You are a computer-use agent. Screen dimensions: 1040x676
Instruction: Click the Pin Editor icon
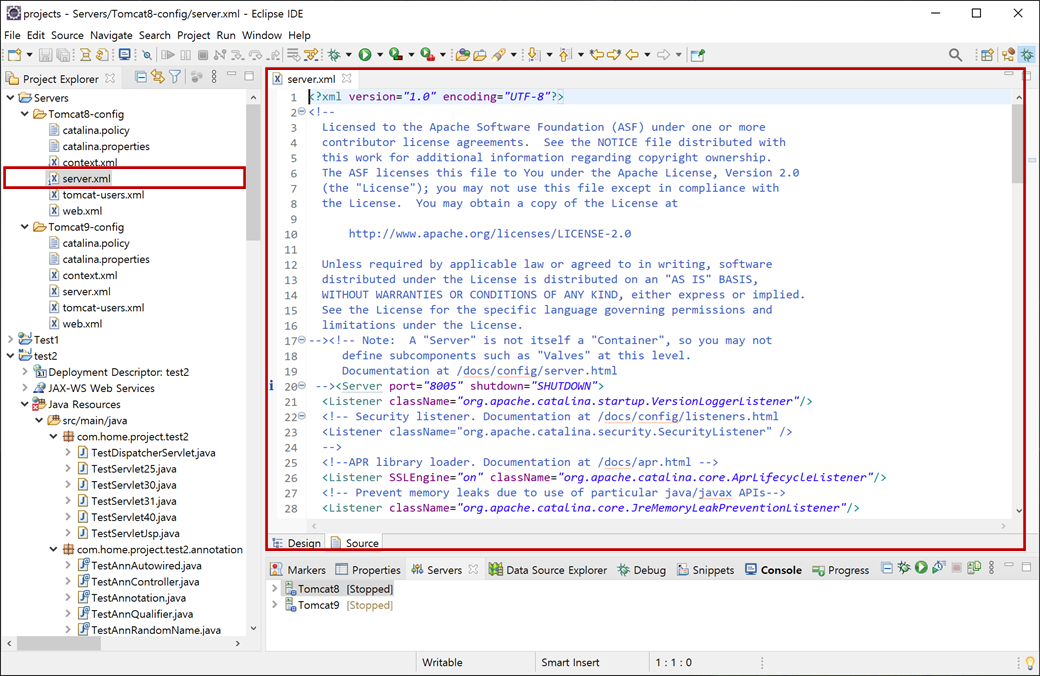pos(697,55)
